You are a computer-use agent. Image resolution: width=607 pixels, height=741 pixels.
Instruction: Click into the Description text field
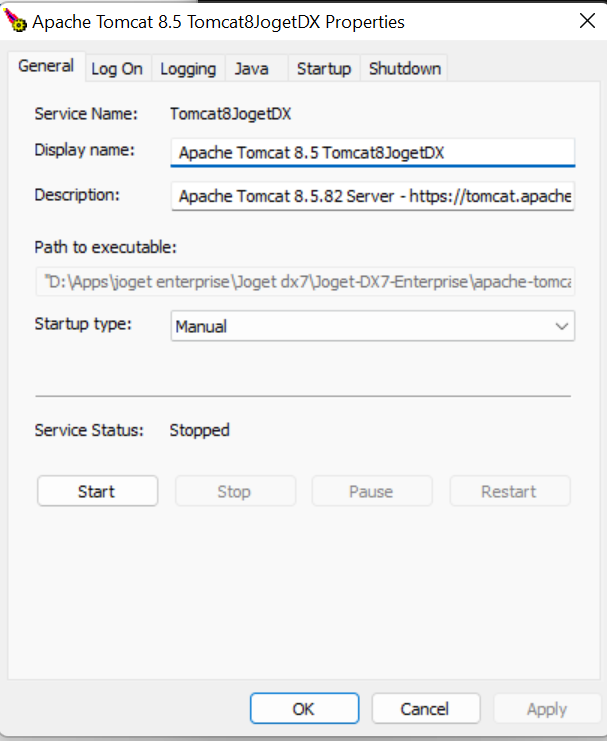click(373, 196)
